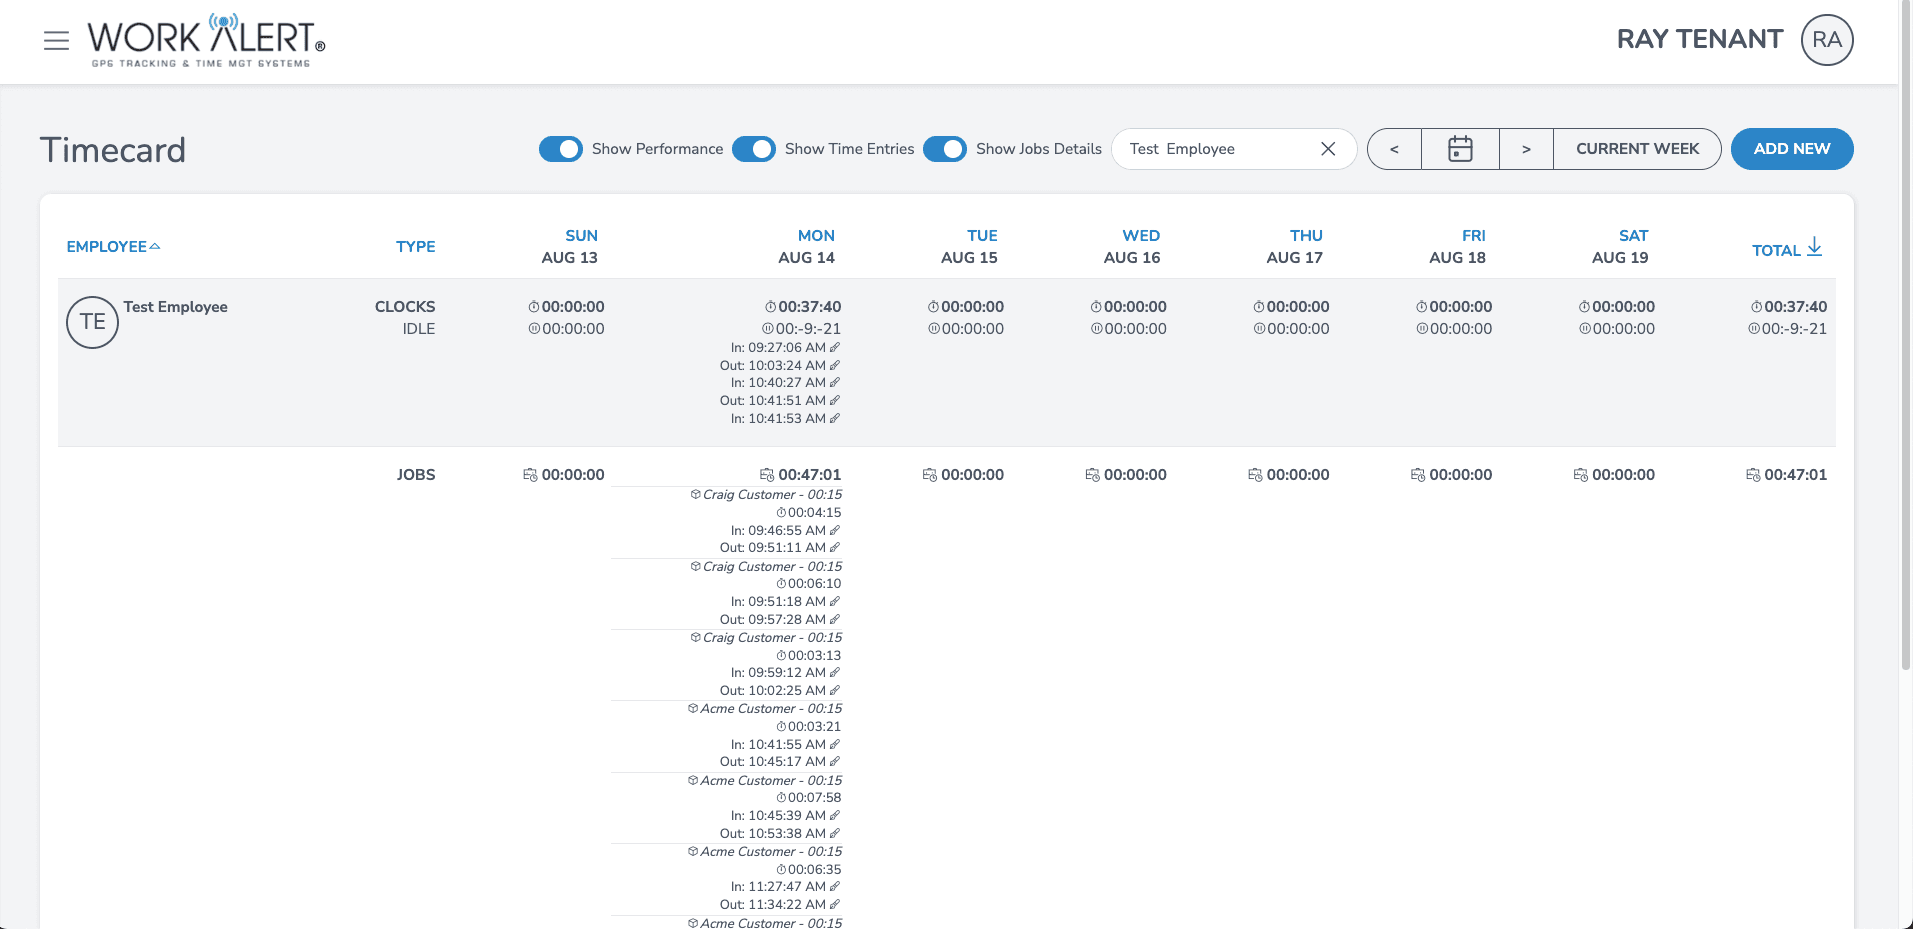
Task: Edit the 09:46:55 AM job-in entry
Action: click(835, 531)
